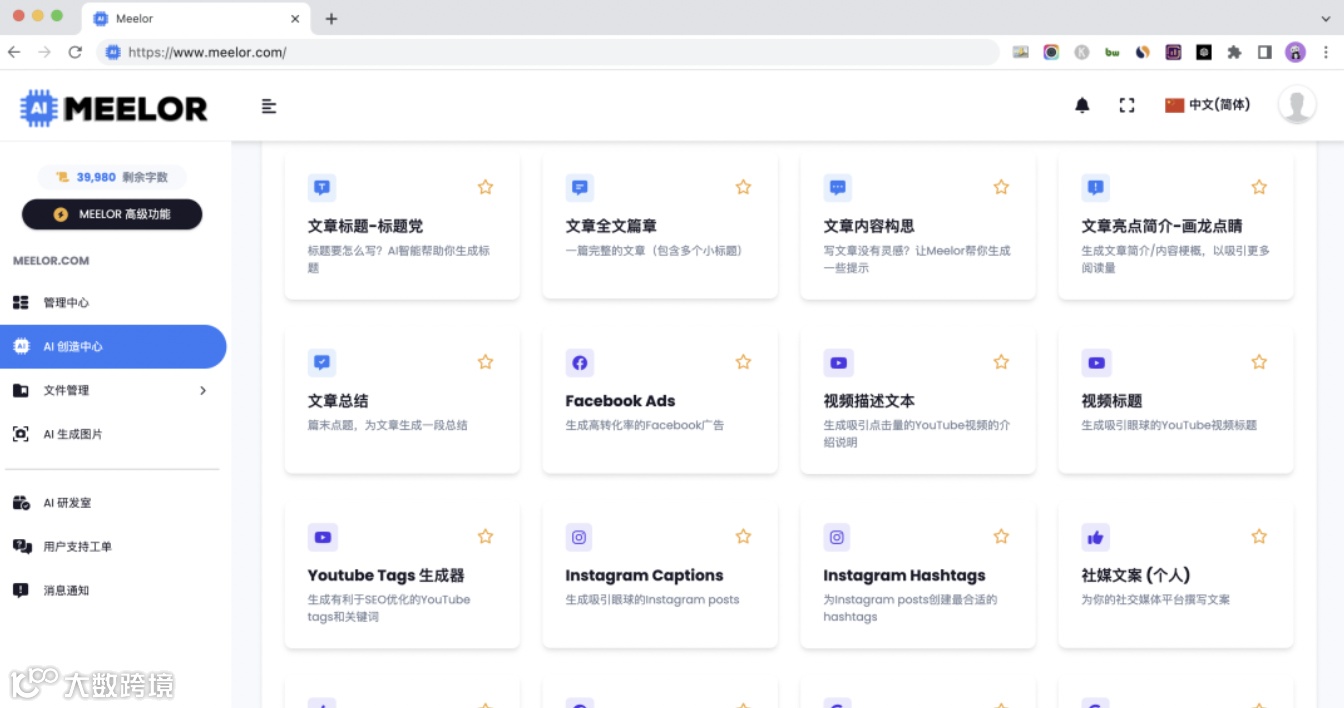Open the notifications bell
This screenshot has height=708, width=1344.
pos(1082,105)
